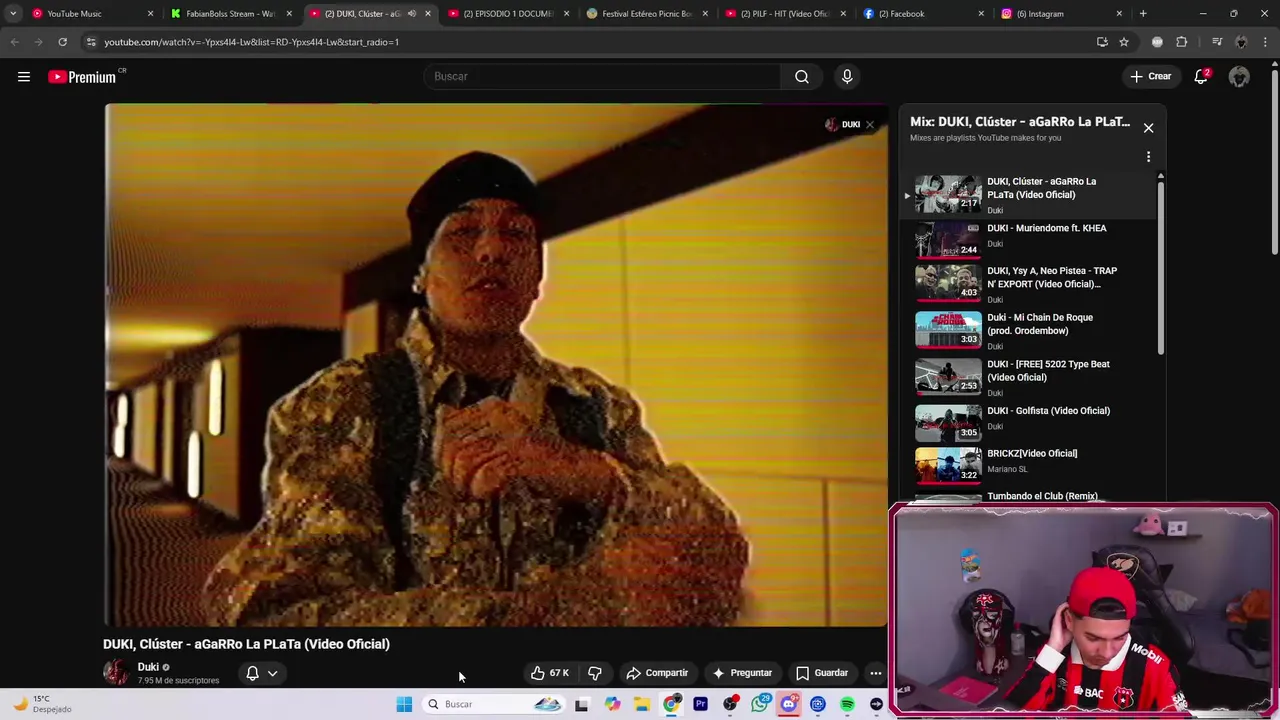Screen dimensions: 1280x720
Task: Open File Explorer from taskbar
Action: click(x=642, y=704)
